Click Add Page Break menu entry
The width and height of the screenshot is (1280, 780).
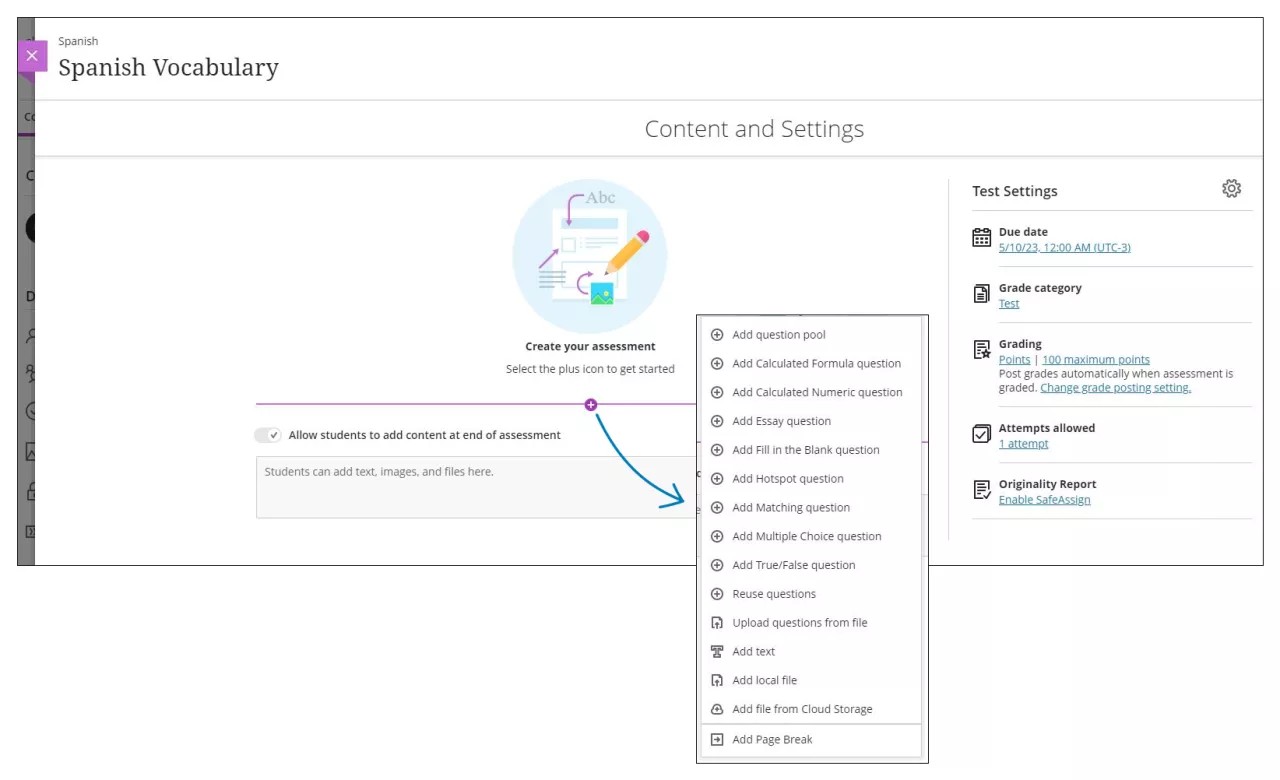click(772, 739)
